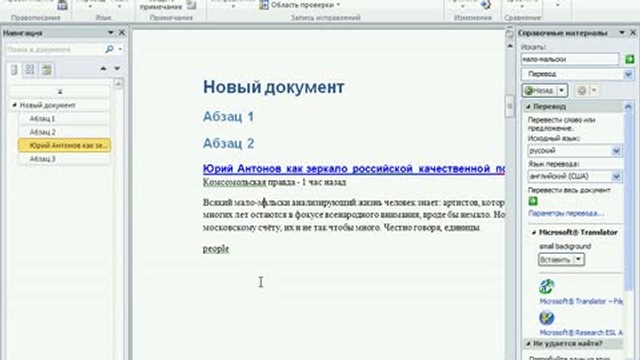
Task: Click the next comment icon in 'Примечания' group
Action: point(191,5)
